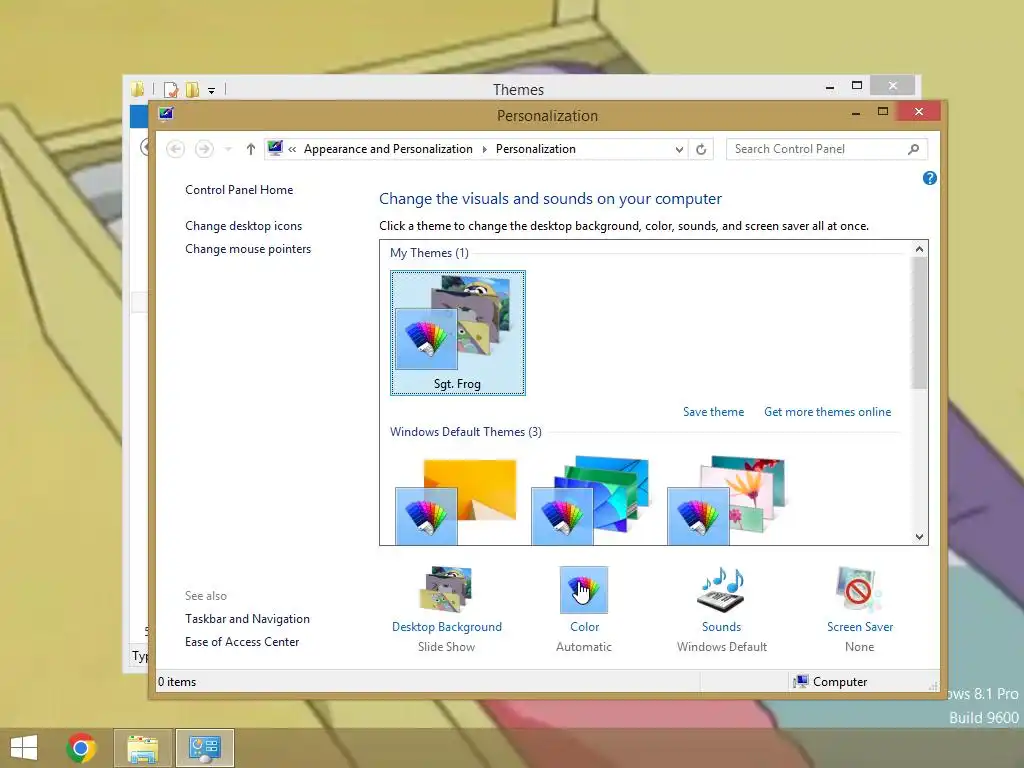
Task: Click the Sounds text link
Action: [722, 627]
